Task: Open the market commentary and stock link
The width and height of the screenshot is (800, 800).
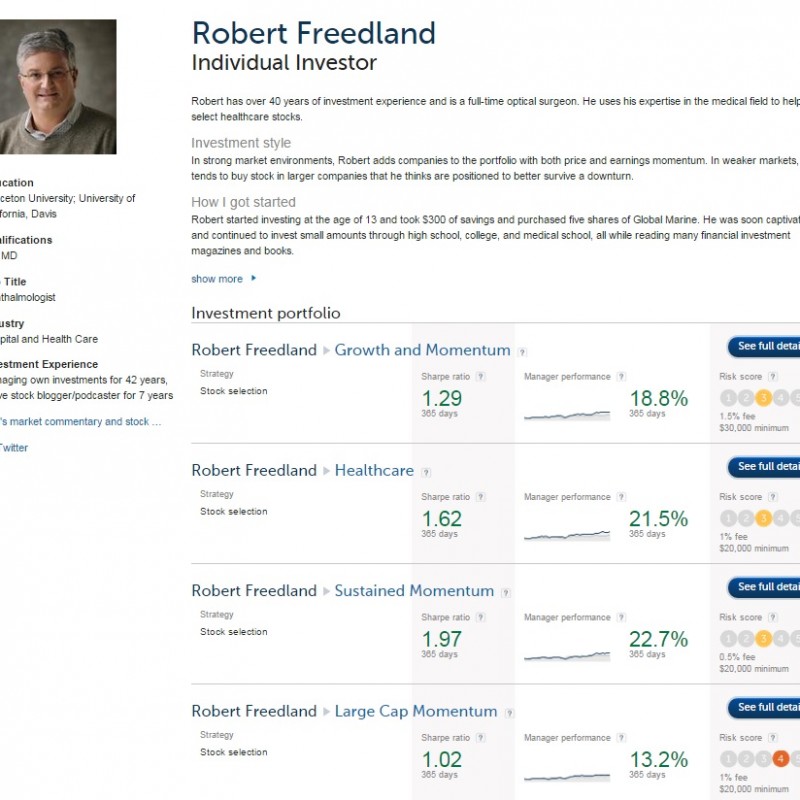Action: pyautogui.click(x=80, y=422)
